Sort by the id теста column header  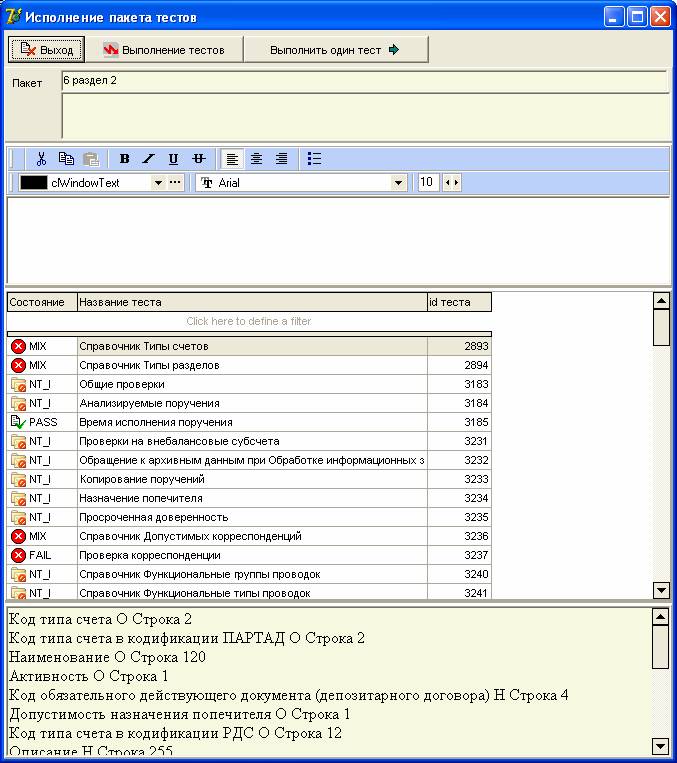tap(459, 302)
